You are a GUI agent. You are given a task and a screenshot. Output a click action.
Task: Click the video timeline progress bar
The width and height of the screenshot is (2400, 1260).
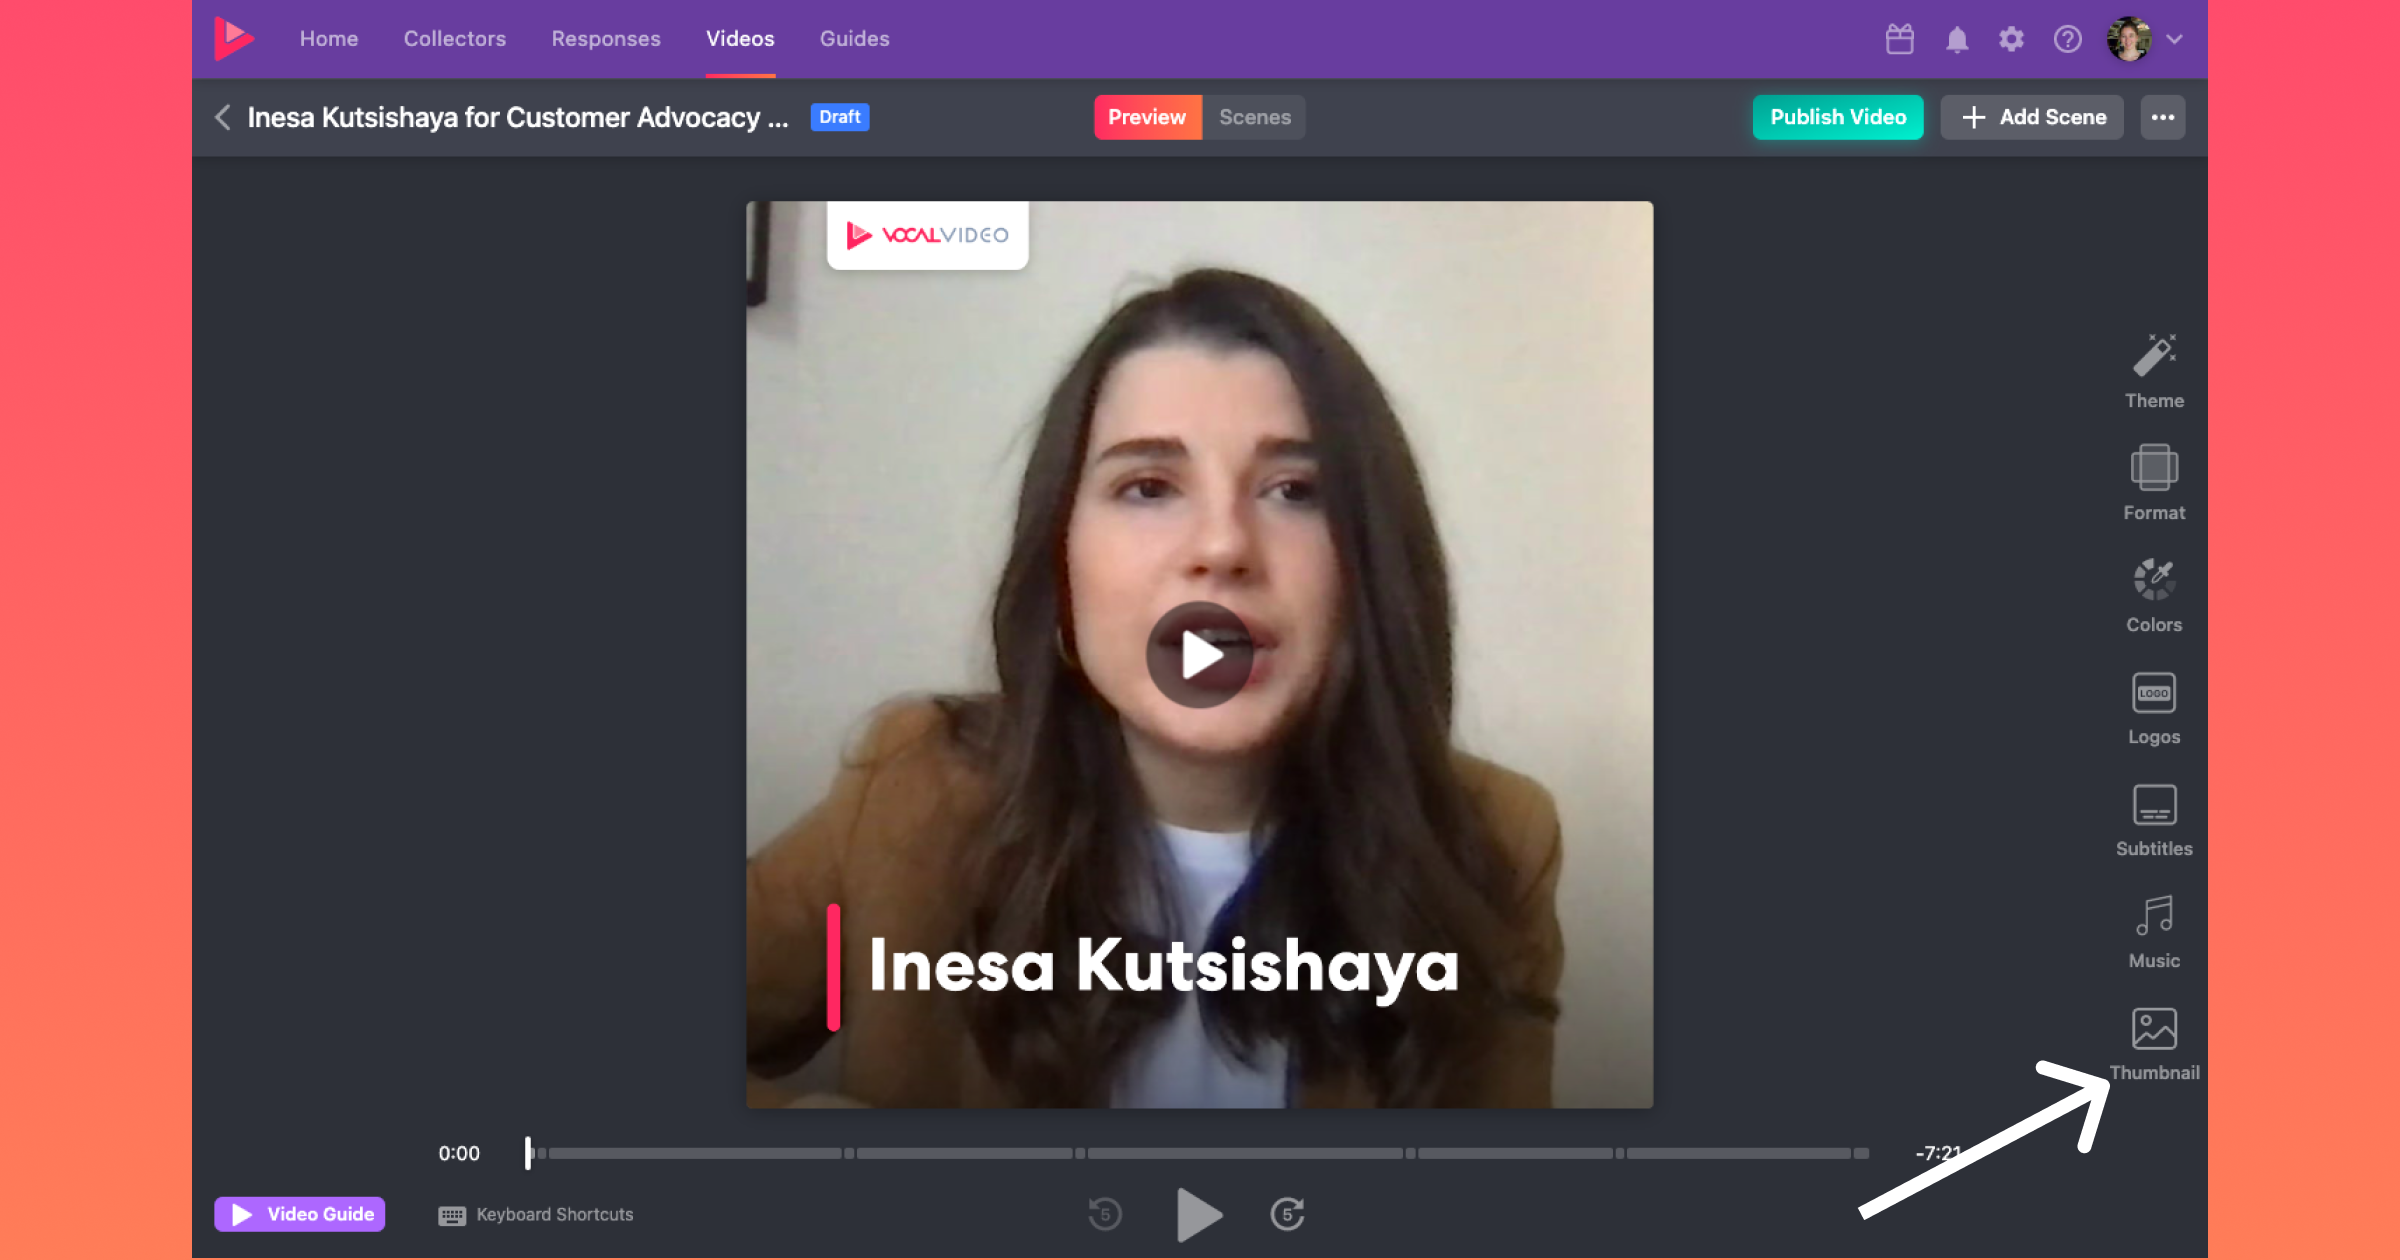click(1200, 1153)
